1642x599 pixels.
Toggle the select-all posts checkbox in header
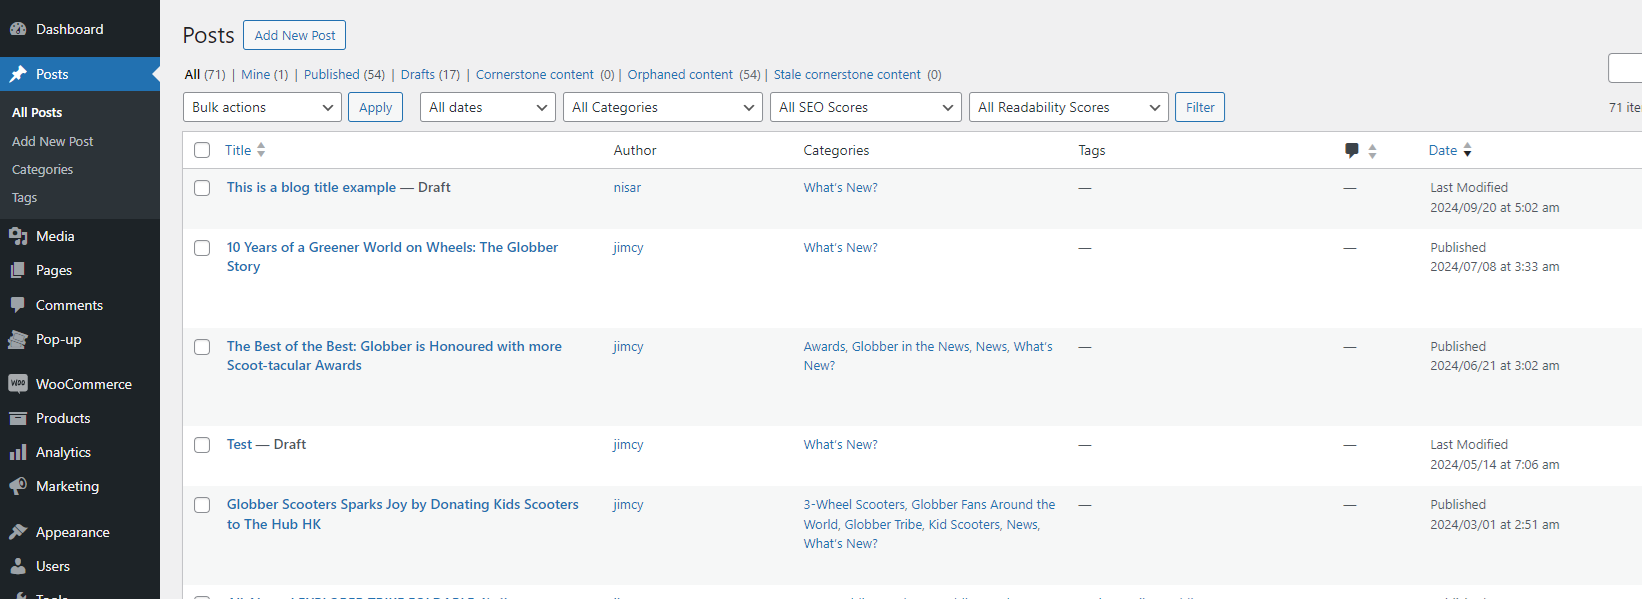[x=202, y=150]
